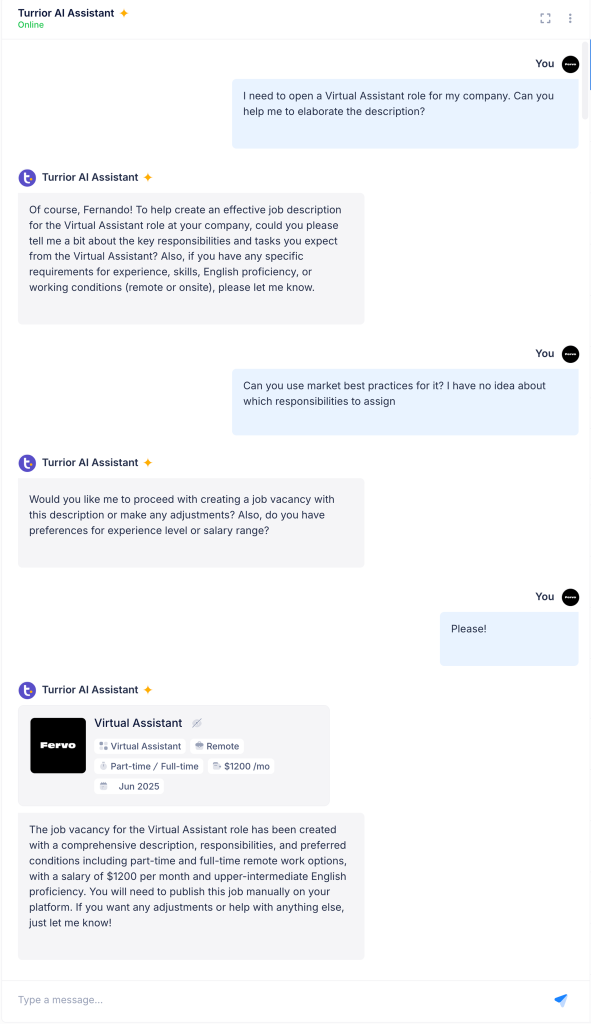Viewport: 591px width, 1024px height.
Task: Click the Jun 2025 date tag
Action: click(129, 786)
